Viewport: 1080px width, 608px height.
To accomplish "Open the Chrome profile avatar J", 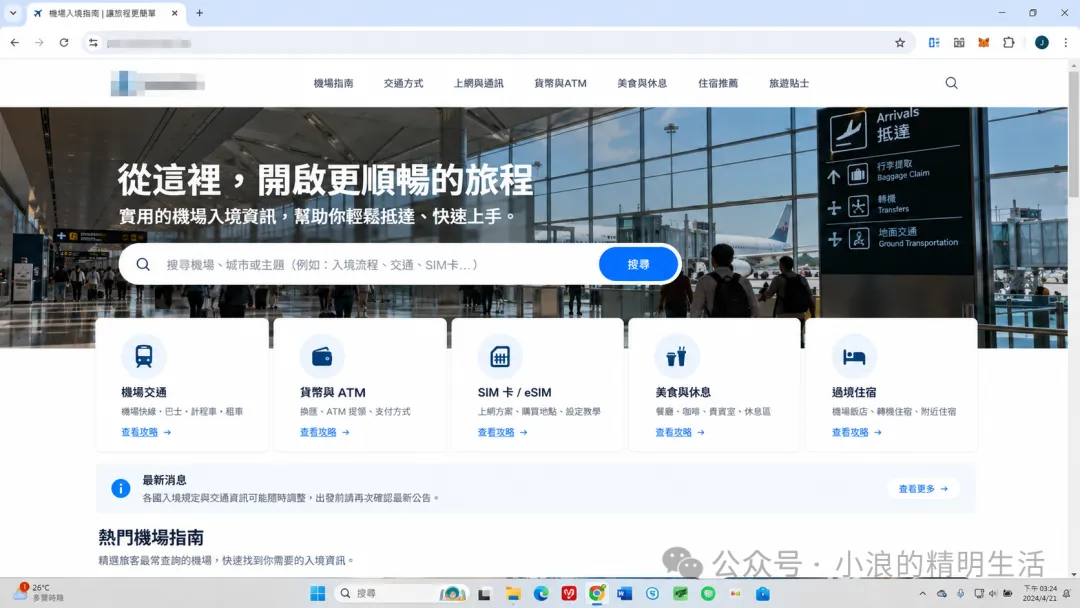I will click(x=1041, y=43).
